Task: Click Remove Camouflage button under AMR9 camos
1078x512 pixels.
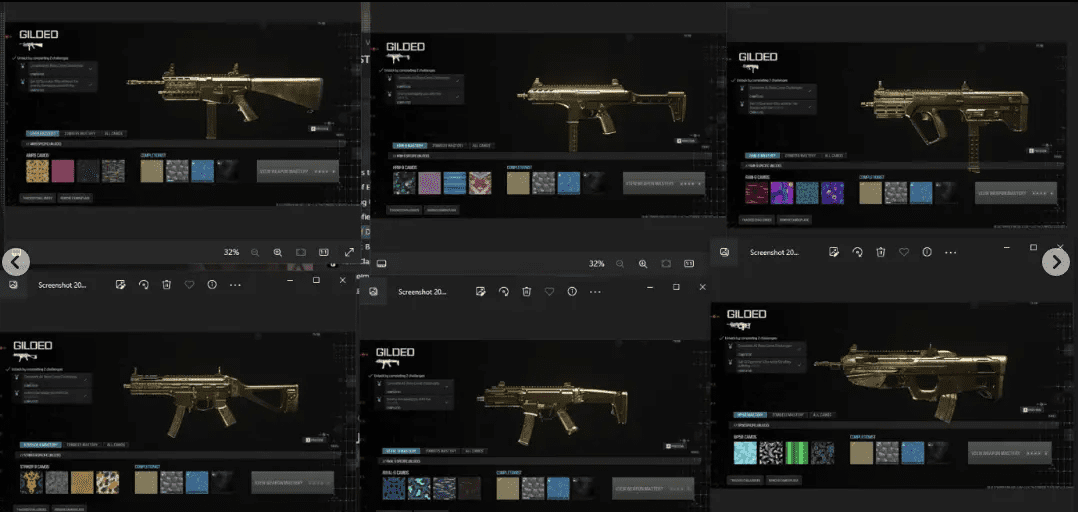Action: pos(75,198)
